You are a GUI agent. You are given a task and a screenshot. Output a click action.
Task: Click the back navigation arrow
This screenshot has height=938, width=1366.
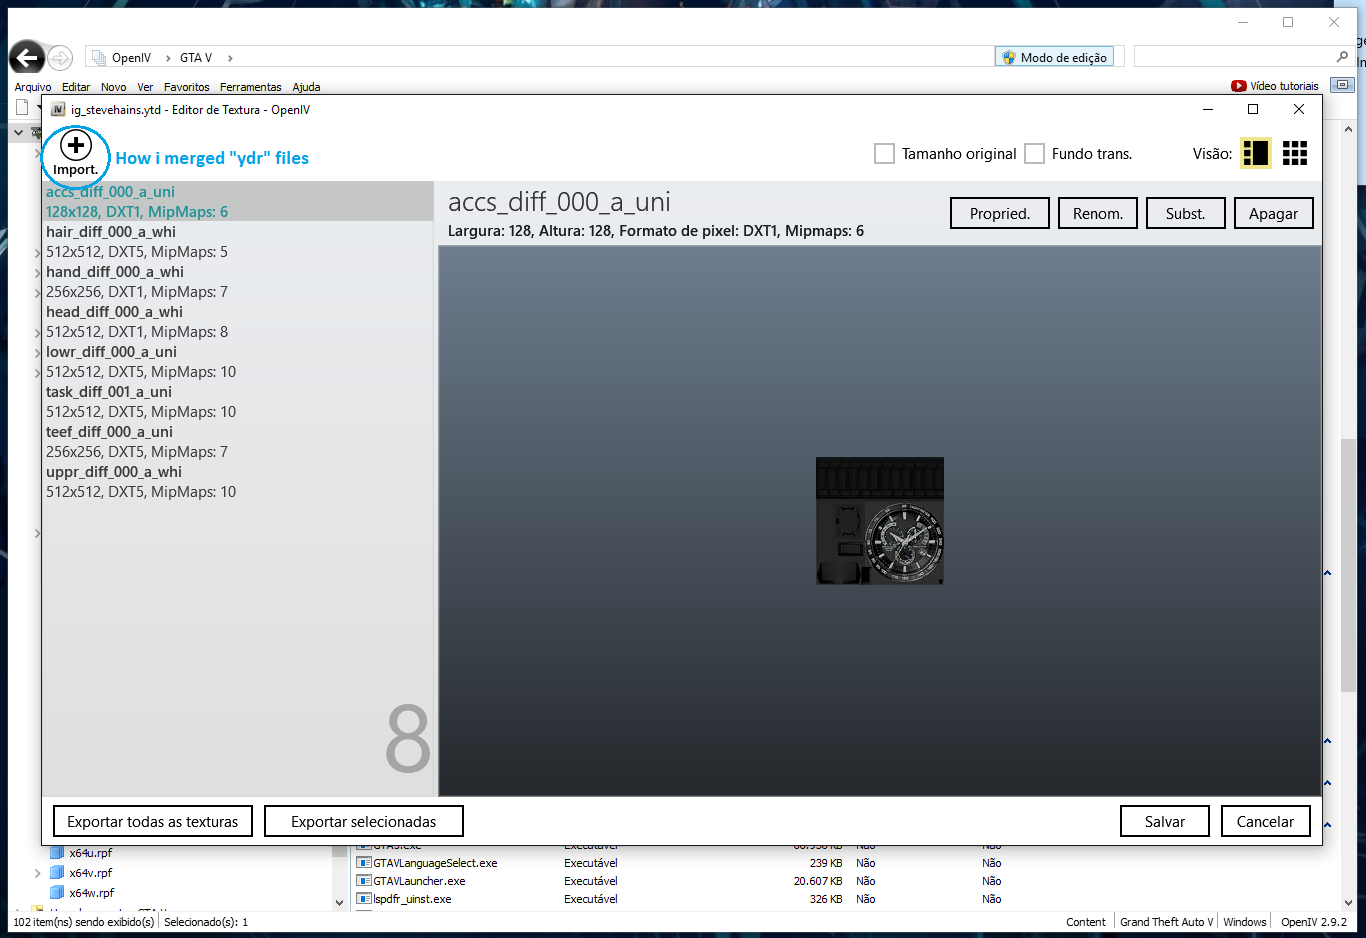27,57
